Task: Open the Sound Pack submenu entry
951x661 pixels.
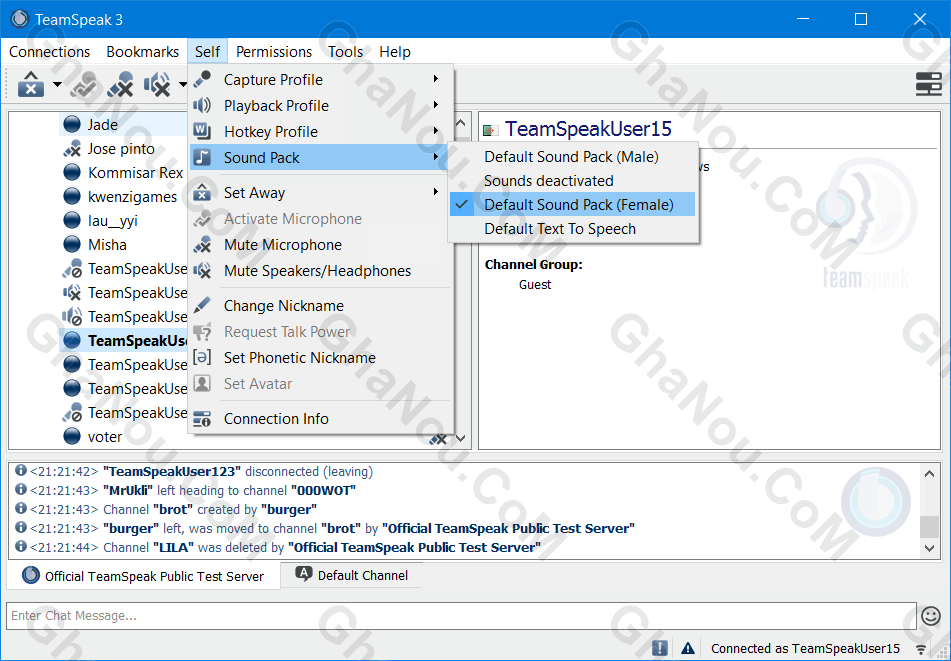Action: [321, 158]
